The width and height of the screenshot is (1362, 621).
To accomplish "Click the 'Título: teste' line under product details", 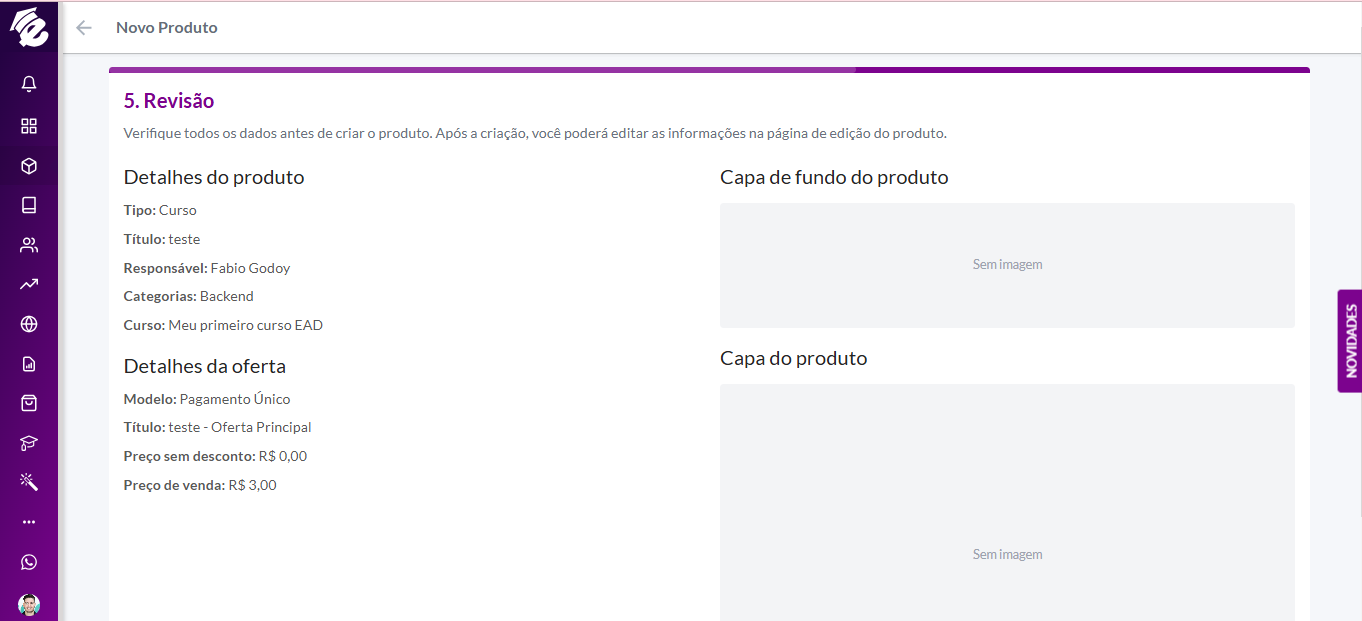I will pyautogui.click(x=162, y=239).
